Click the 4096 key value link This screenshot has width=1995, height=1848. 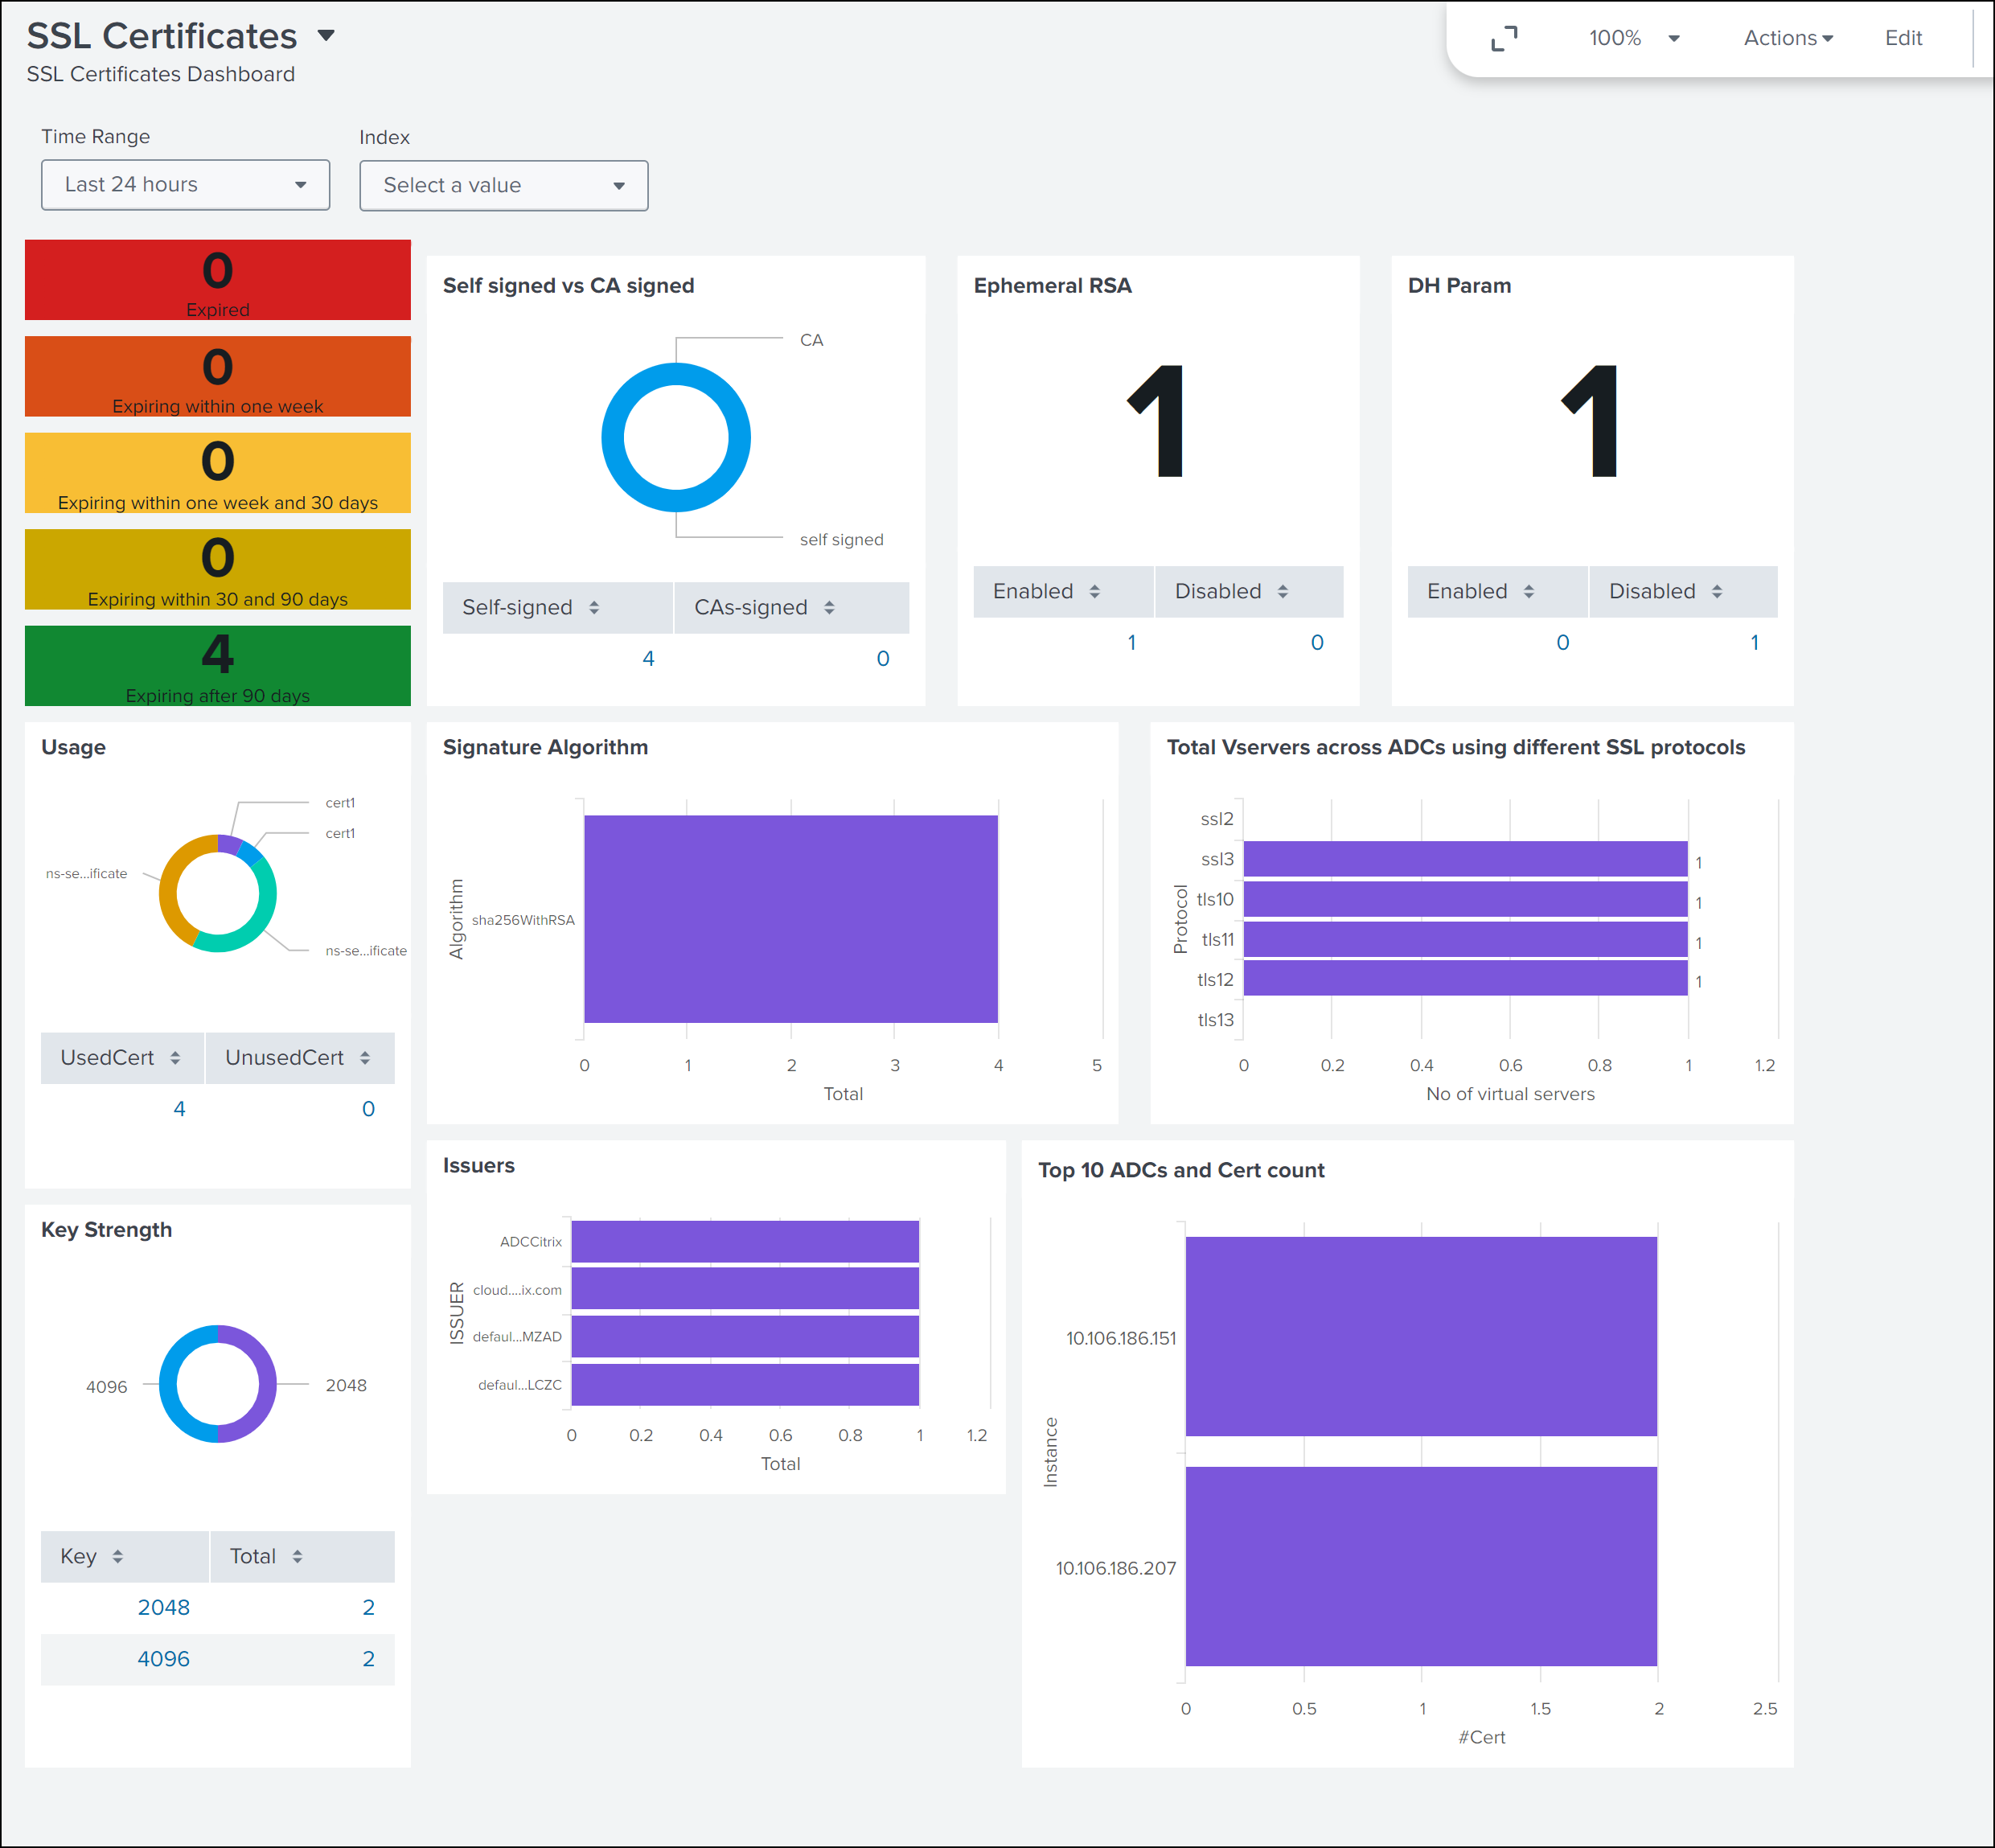pyautogui.click(x=163, y=1658)
